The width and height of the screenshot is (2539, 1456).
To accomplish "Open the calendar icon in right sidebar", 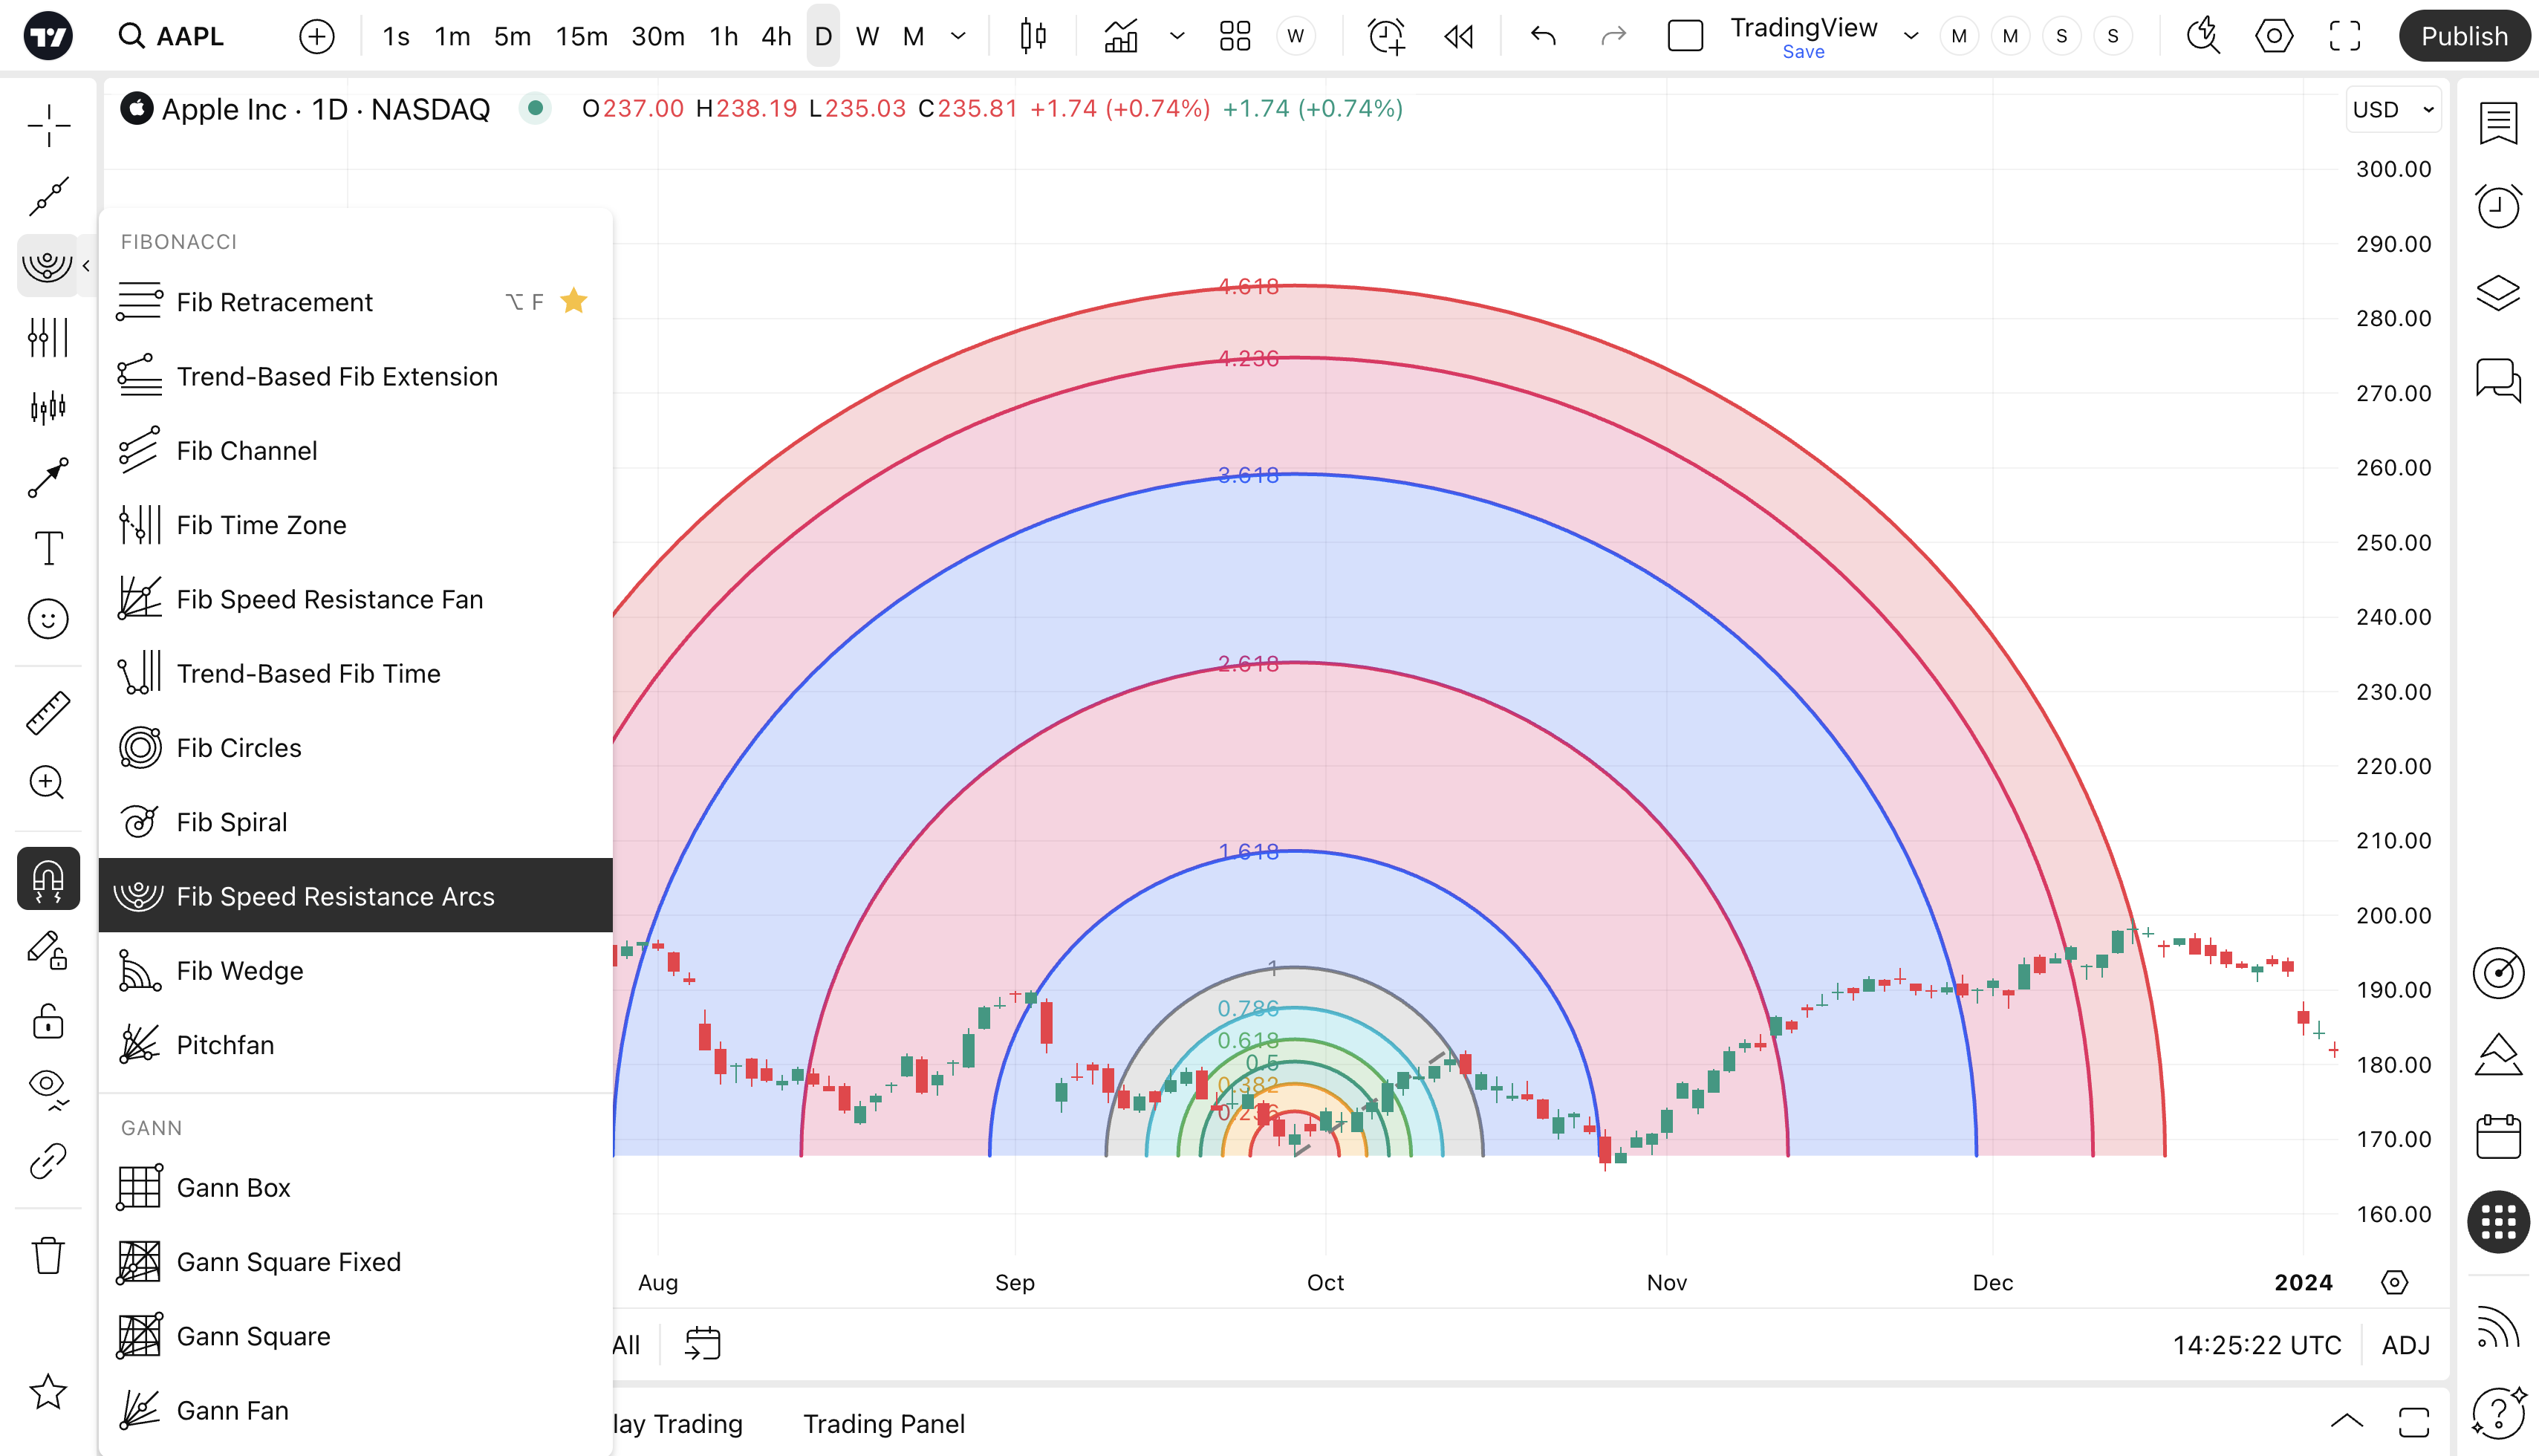I will click(2497, 1137).
